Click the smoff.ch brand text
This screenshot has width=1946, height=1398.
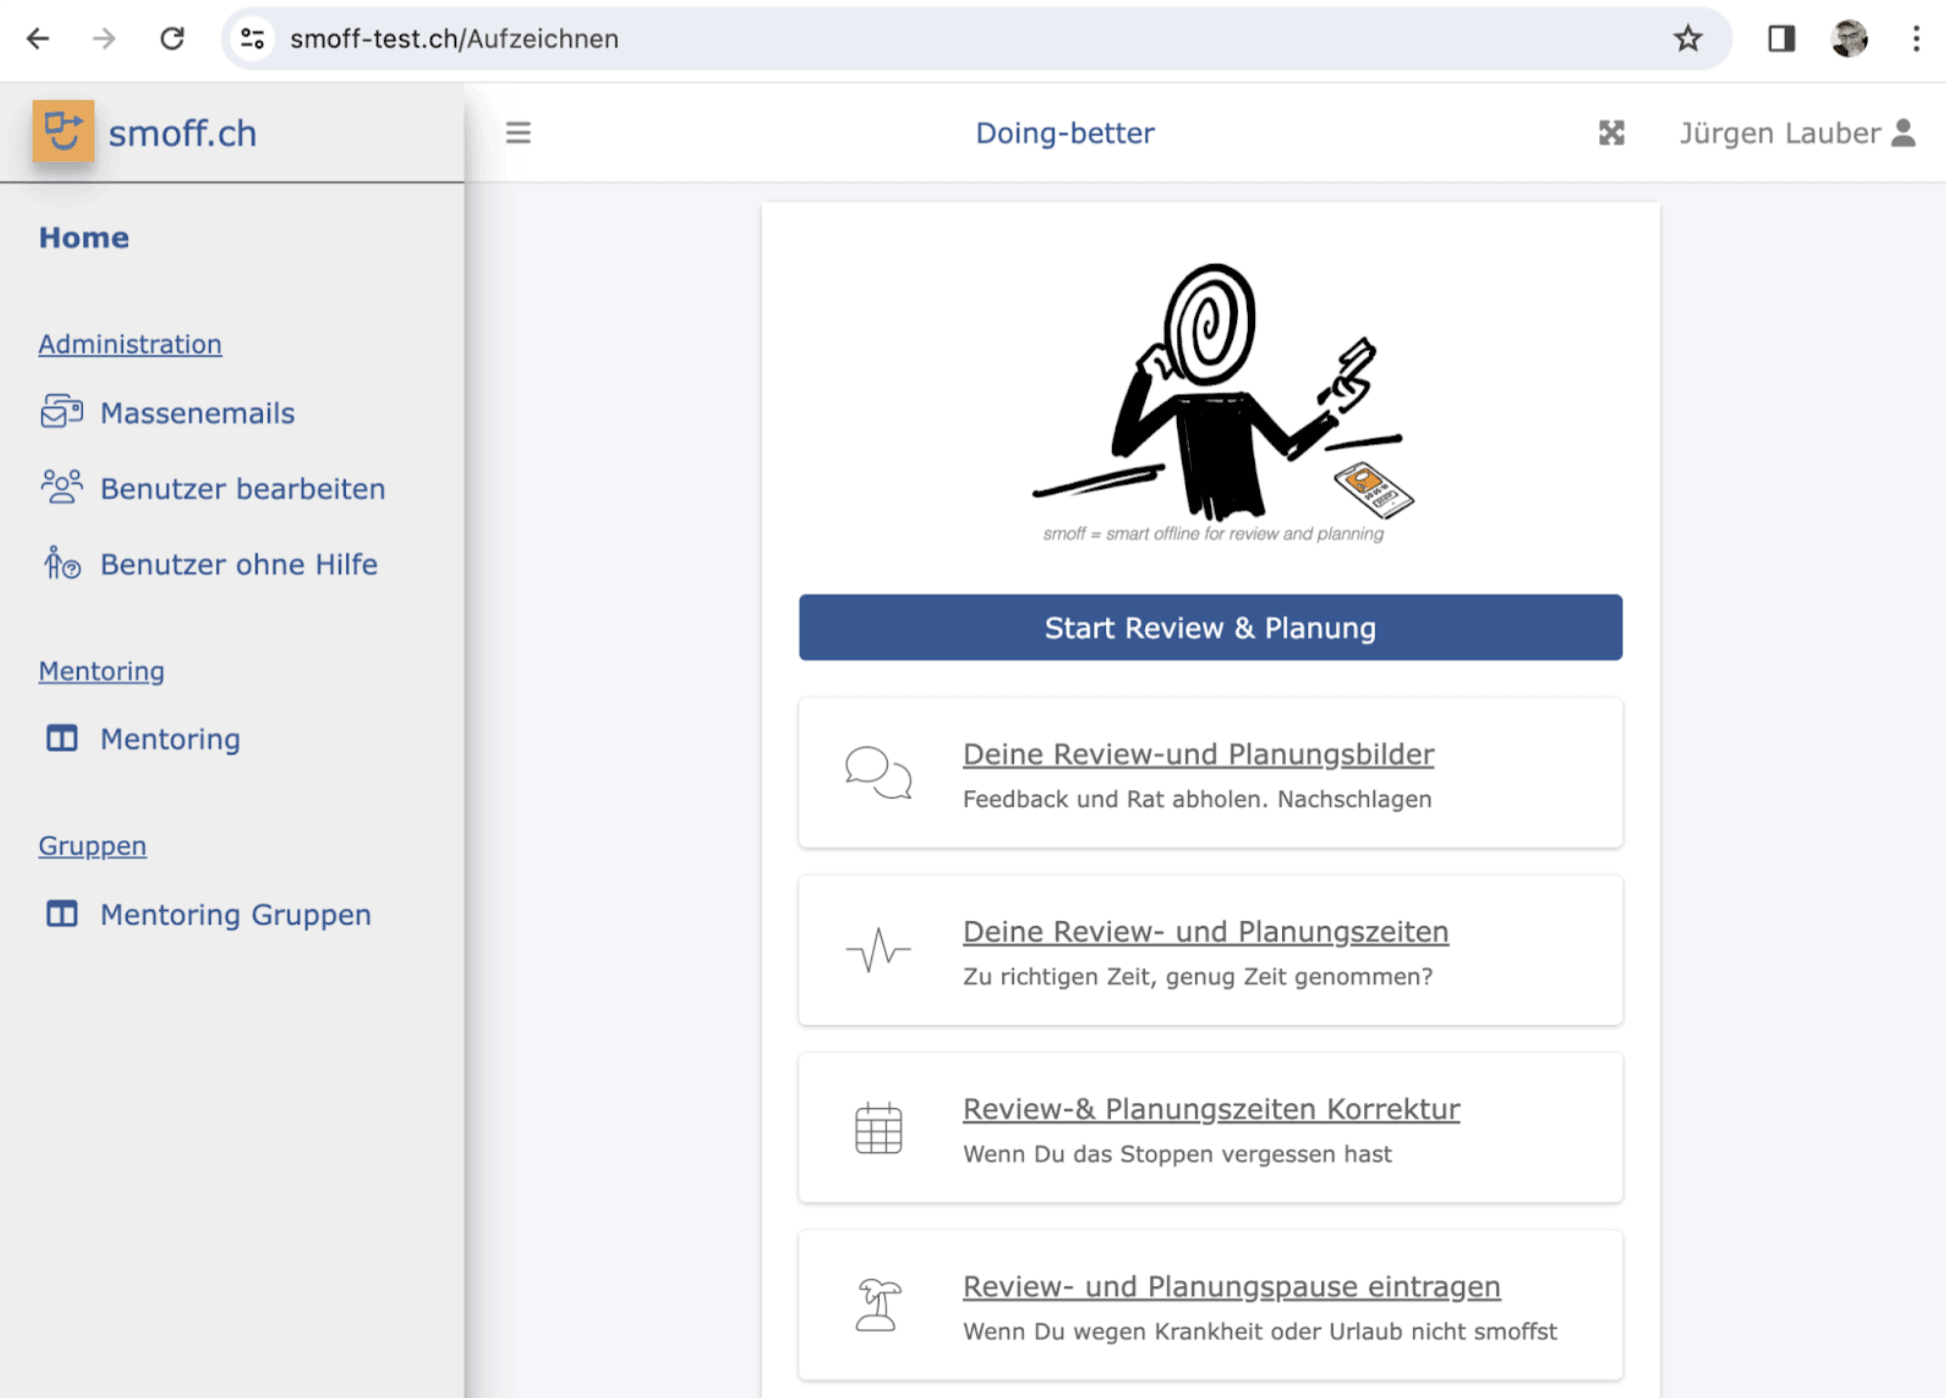182,133
